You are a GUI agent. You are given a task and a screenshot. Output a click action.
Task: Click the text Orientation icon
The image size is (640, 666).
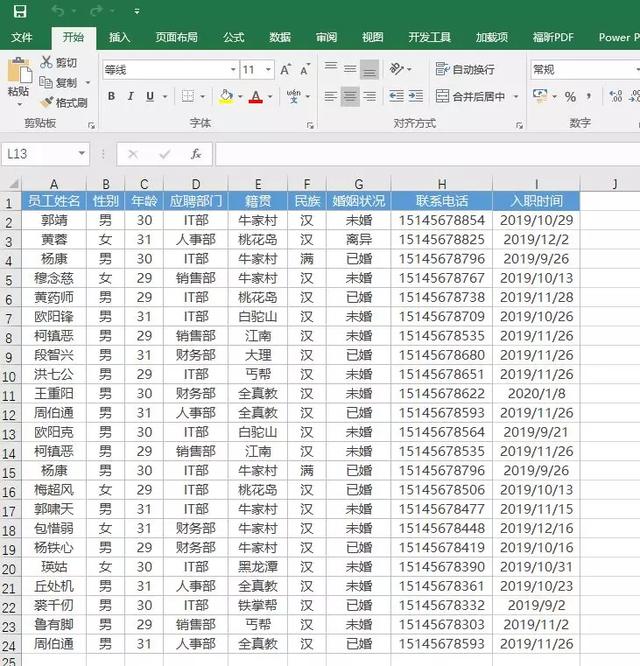(397, 68)
